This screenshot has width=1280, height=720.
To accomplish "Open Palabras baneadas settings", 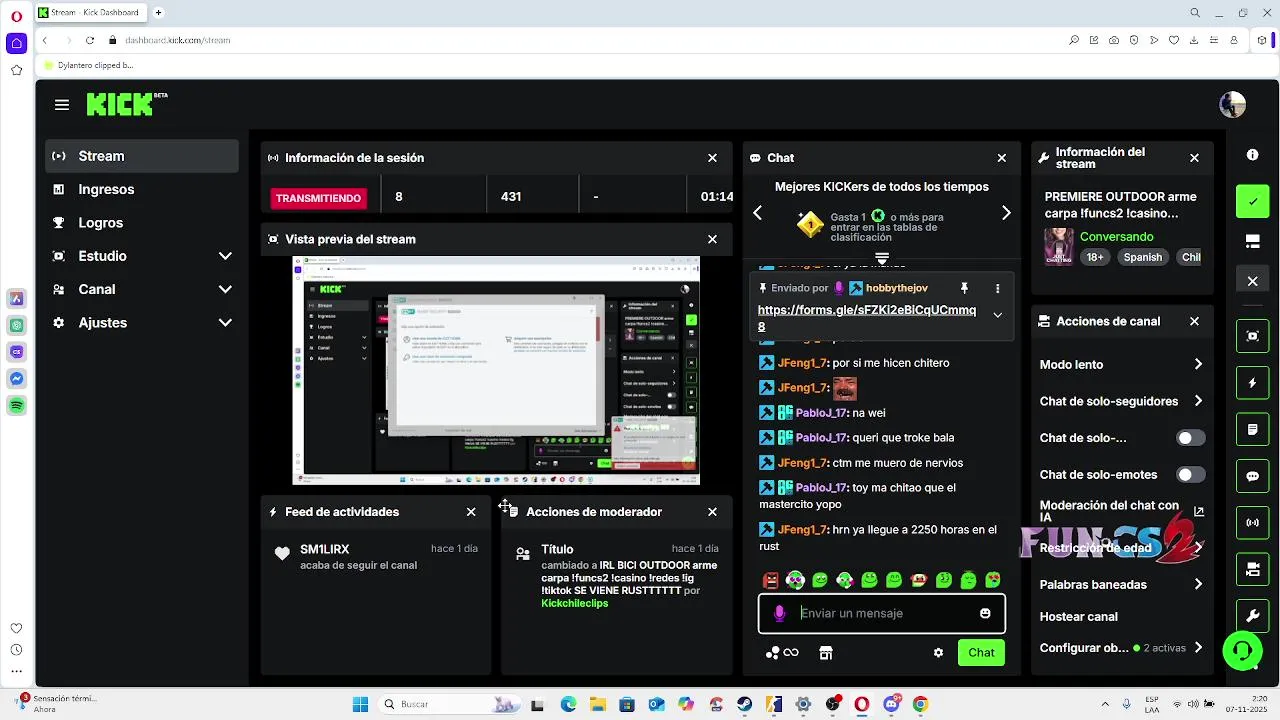I will coord(1121,584).
